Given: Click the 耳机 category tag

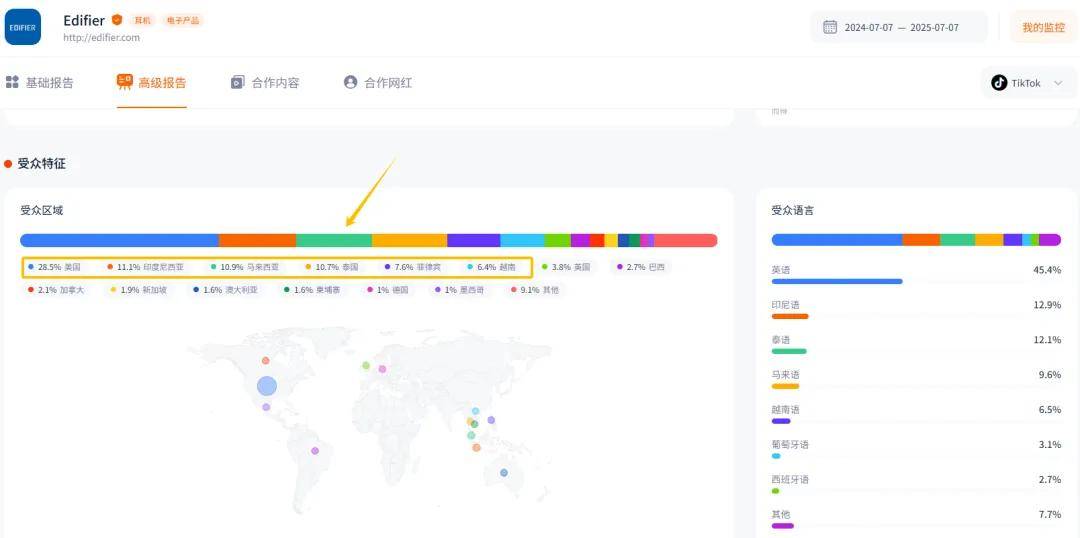Looking at the screenshot, I should click(x=142, y=20).
